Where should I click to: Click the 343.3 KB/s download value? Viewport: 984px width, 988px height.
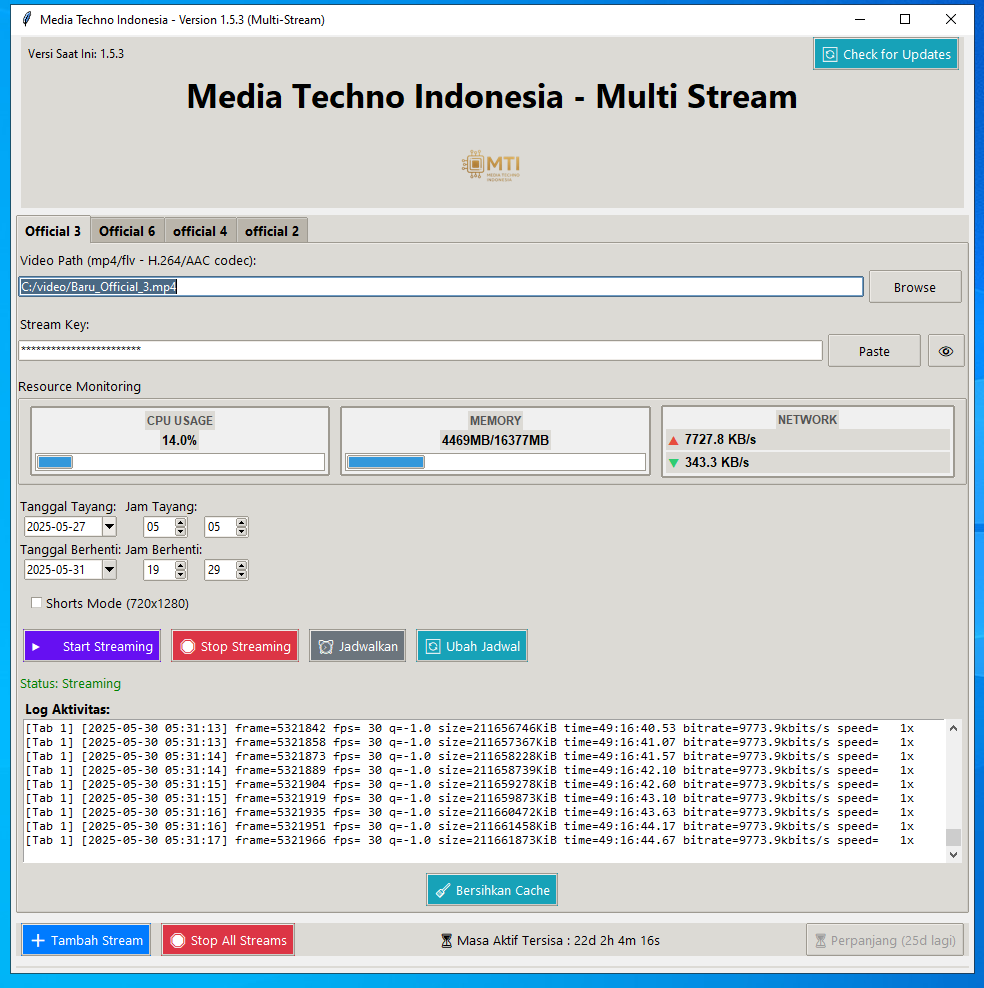tap(717, 462)
